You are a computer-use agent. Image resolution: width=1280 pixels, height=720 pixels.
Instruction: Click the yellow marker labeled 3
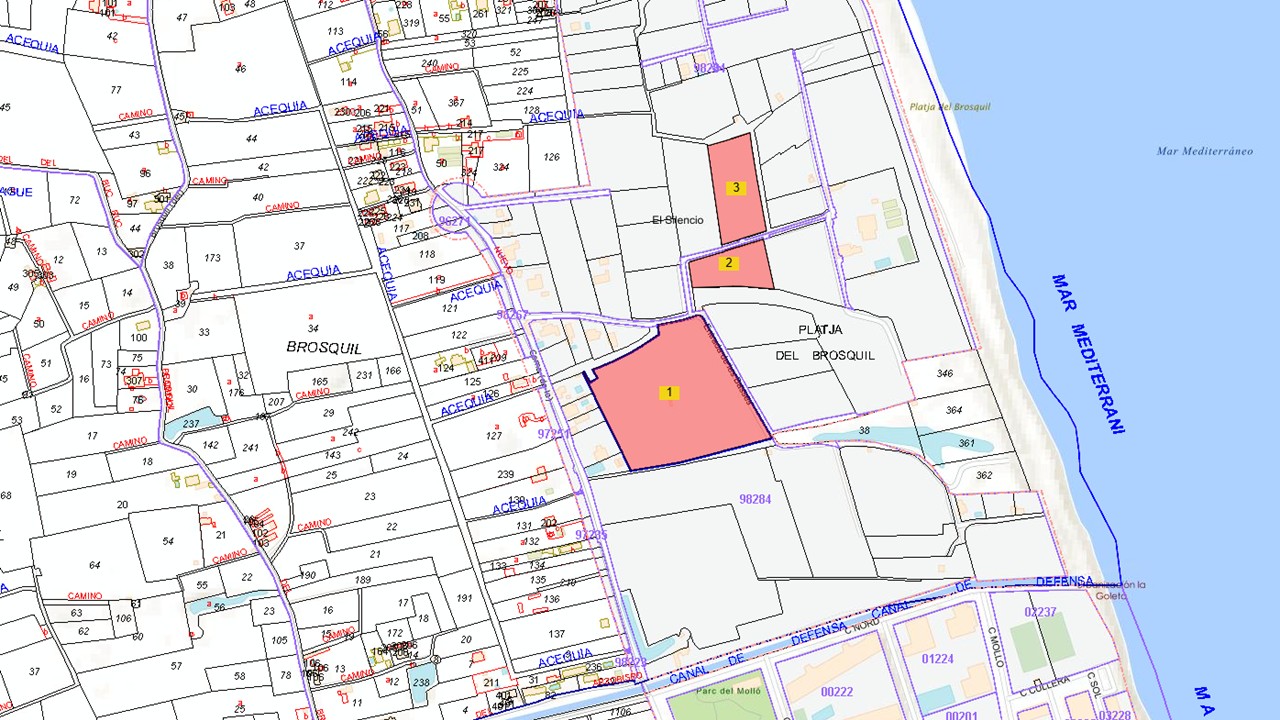736,188
